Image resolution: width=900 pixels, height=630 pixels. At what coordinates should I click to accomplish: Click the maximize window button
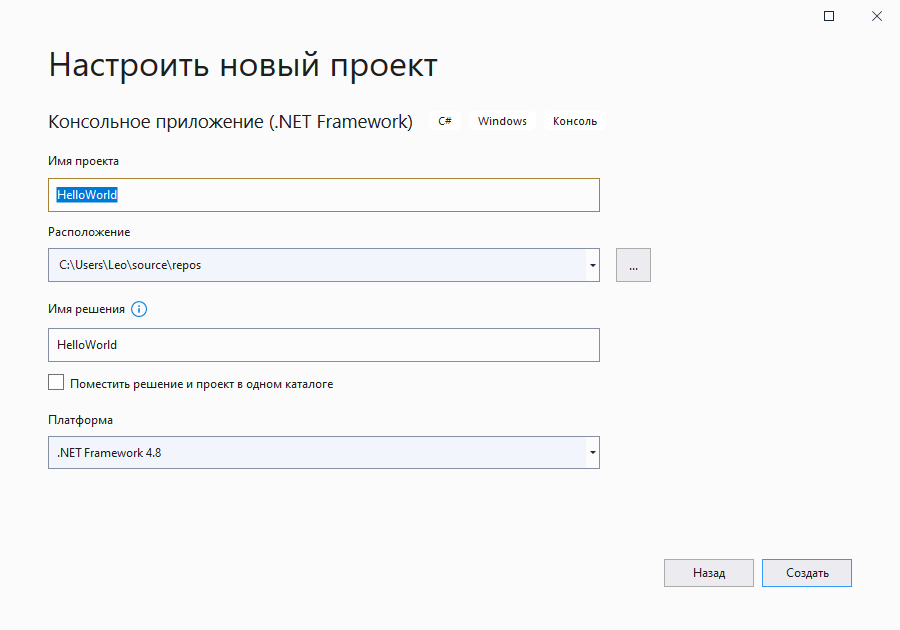(x=829, y=17)
